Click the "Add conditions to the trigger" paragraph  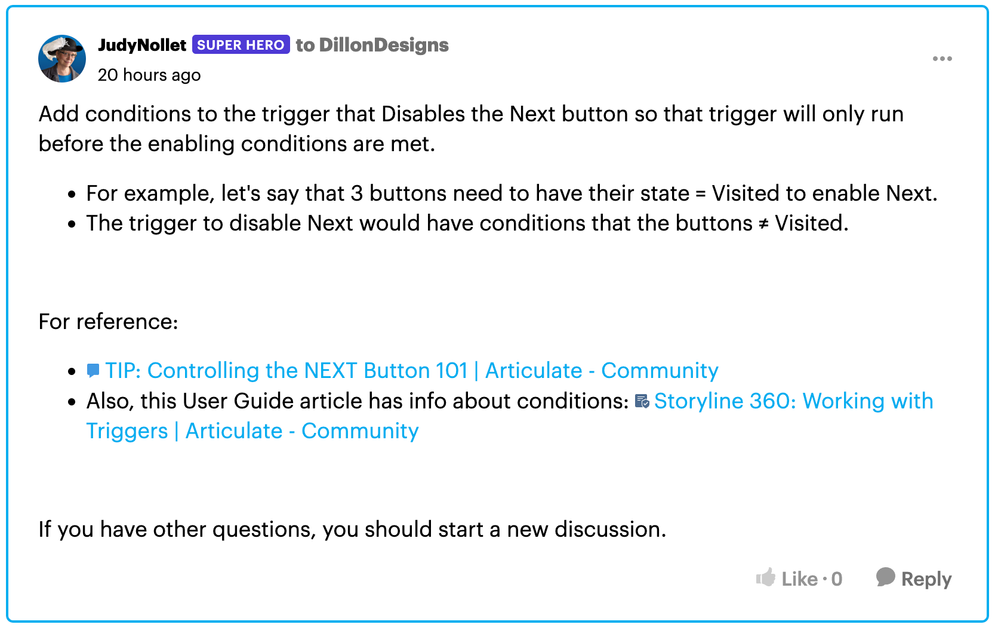[x=470, y=128]
